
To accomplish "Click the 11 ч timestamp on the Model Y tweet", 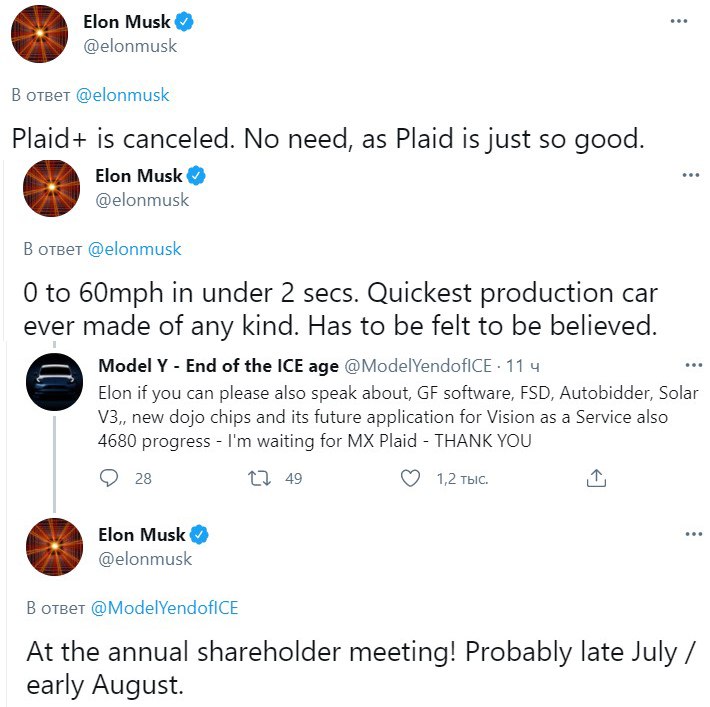I will pyautogui.click(x=523, y=366).
